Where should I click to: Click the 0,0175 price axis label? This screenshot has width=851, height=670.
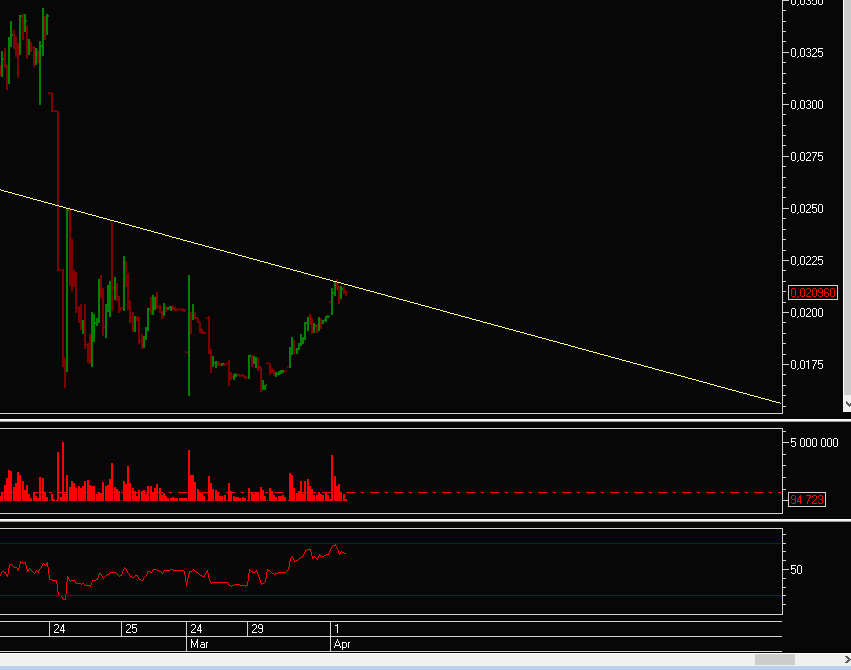click(806, 365)
